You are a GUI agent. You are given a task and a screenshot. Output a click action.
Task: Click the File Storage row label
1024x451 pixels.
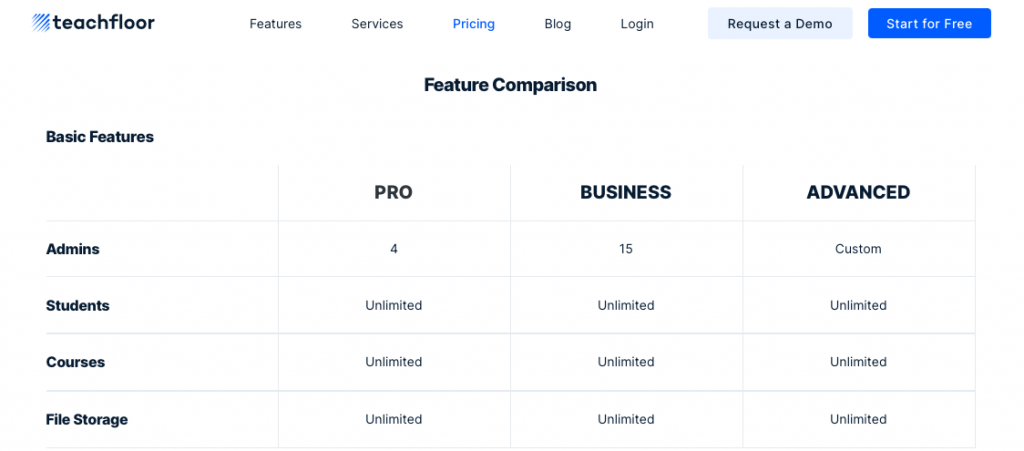click(x=87, y=419)
